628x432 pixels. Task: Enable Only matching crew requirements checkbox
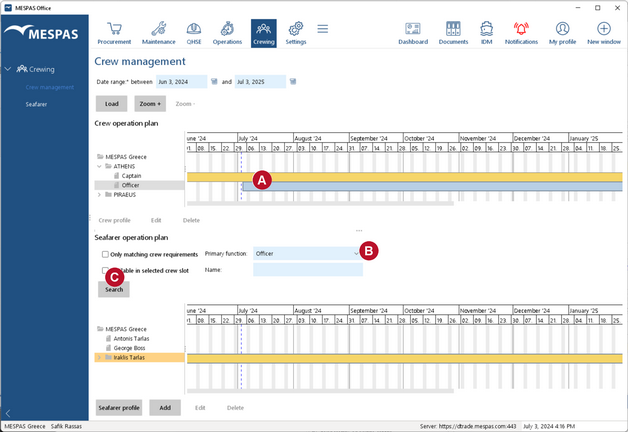point(105,254)
